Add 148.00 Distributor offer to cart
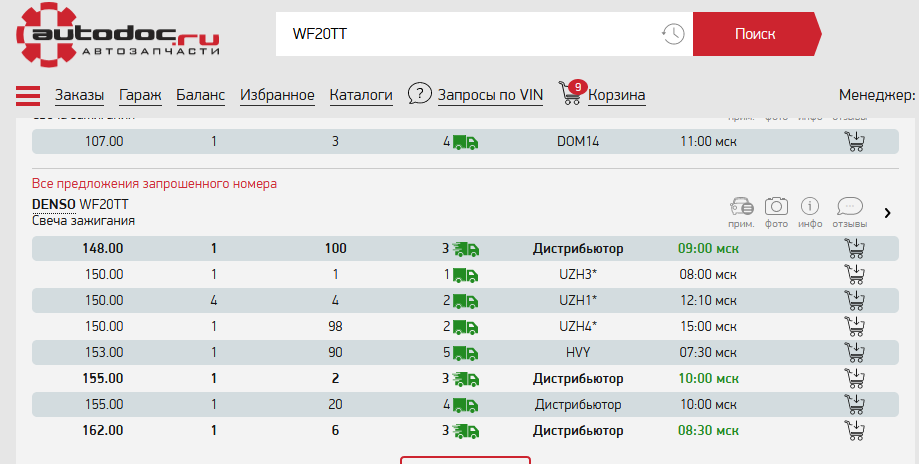Image resolution: width=919 pixels, height=464 pixels. pyautogui.click(x=854, y=248)
